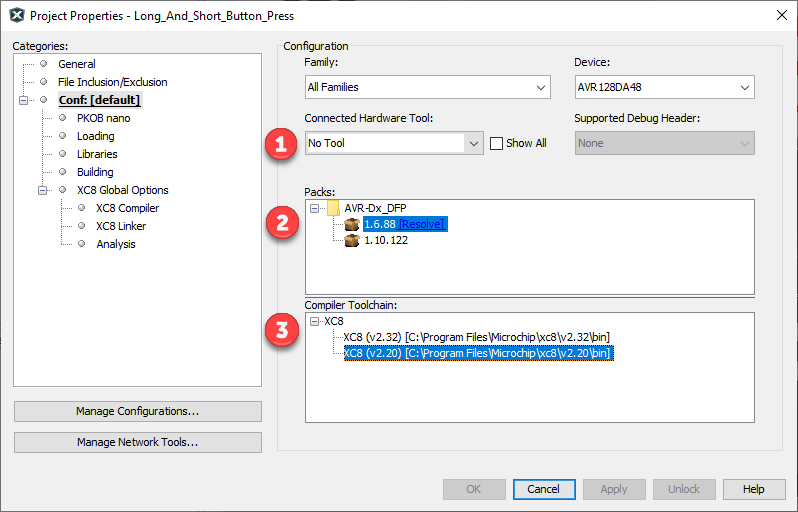The width and height of the screenshot is (798, 512).
Task: Click the Manage Configurations button
Action: point(138,411)
